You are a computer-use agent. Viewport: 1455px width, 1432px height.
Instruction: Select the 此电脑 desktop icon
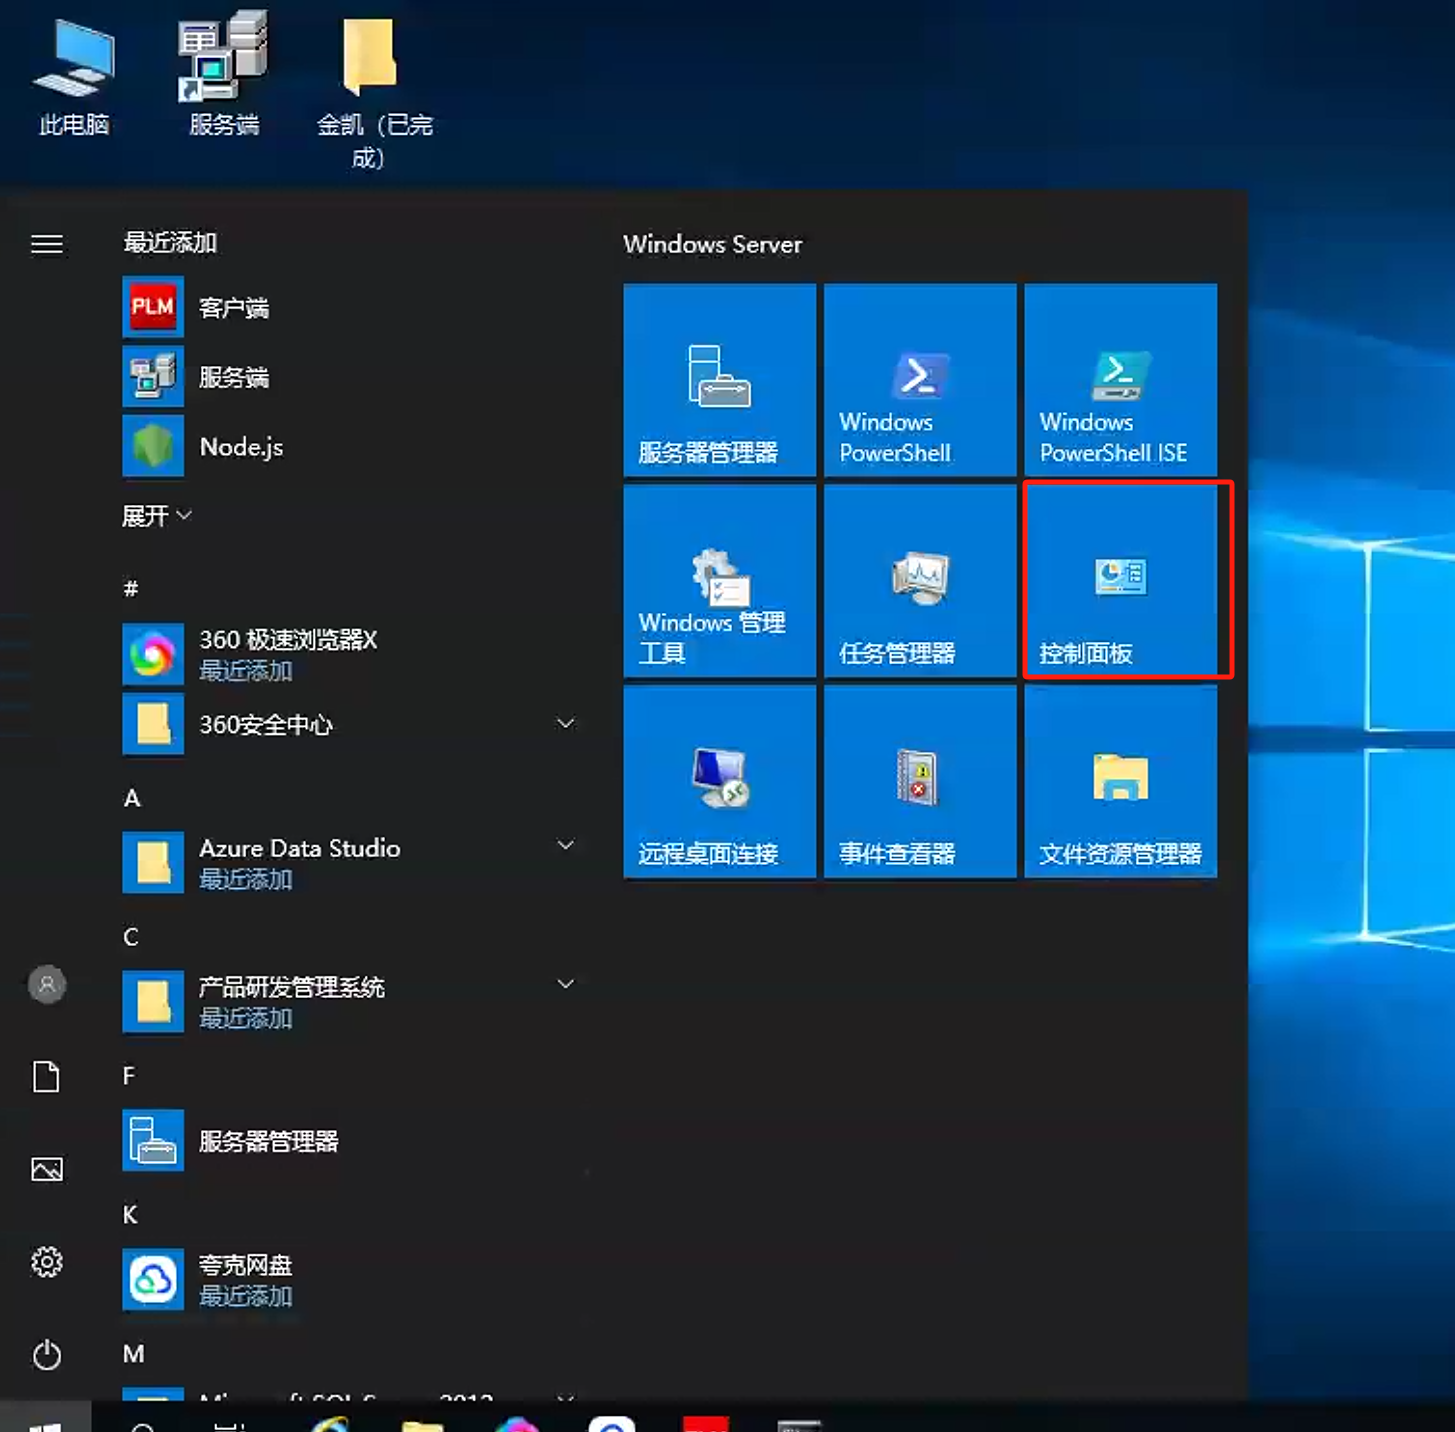coord(74,79)
